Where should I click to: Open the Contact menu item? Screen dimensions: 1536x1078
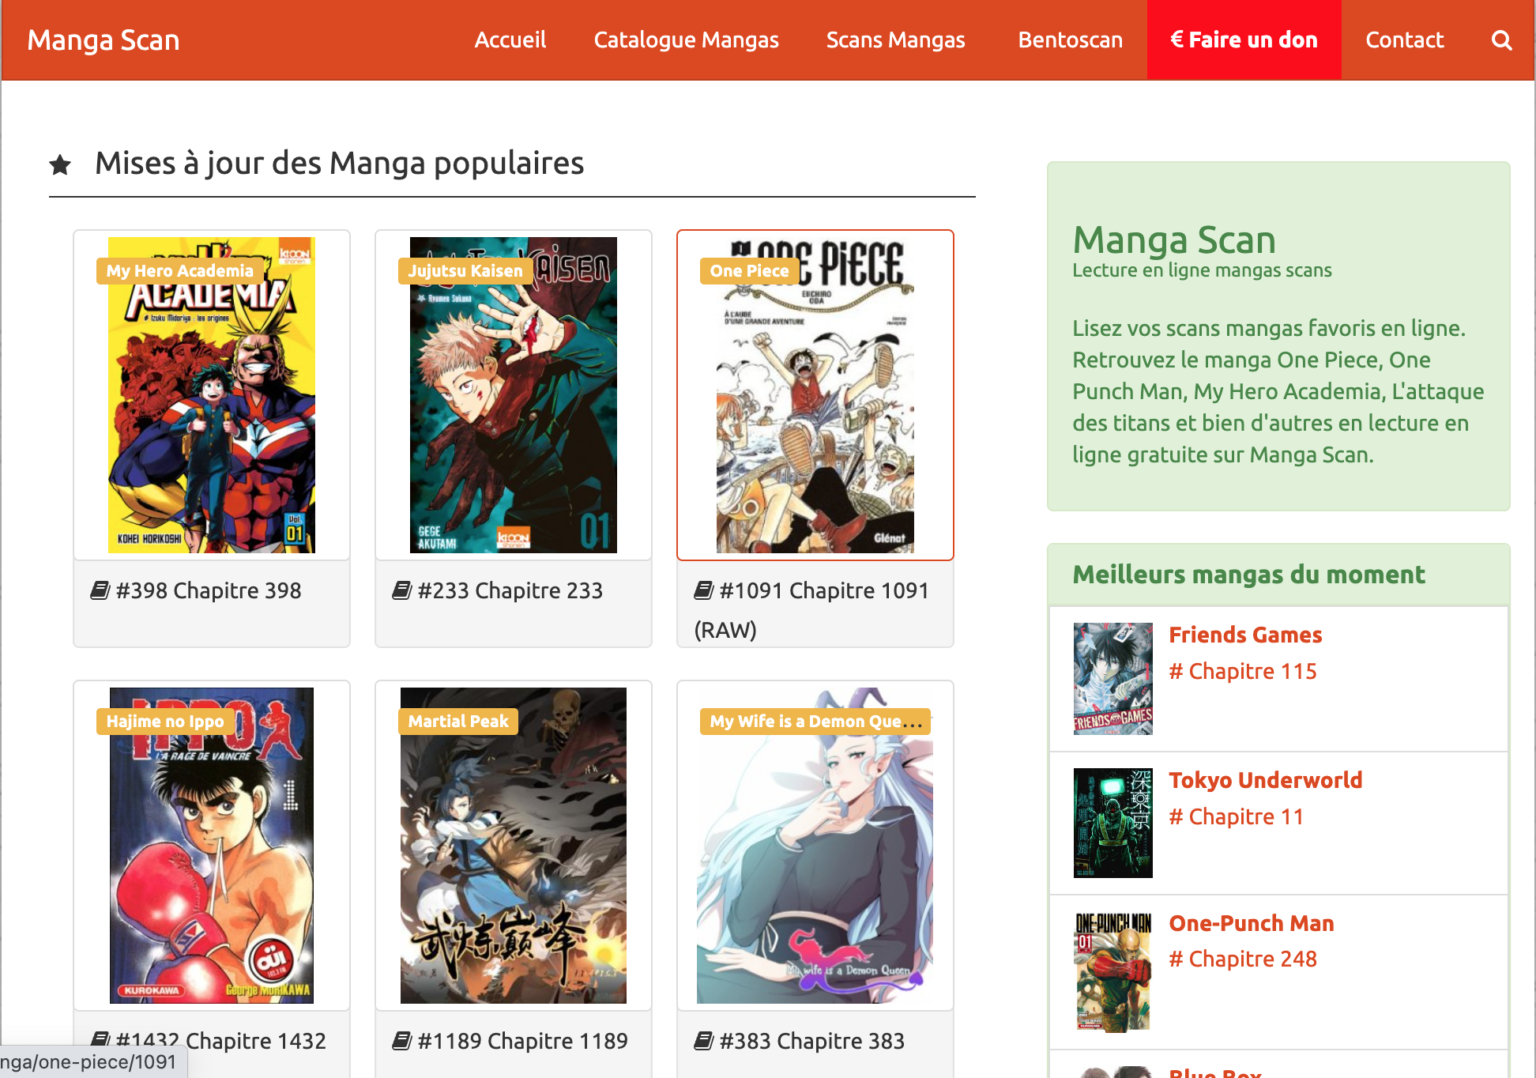(x=1404, y=40)
